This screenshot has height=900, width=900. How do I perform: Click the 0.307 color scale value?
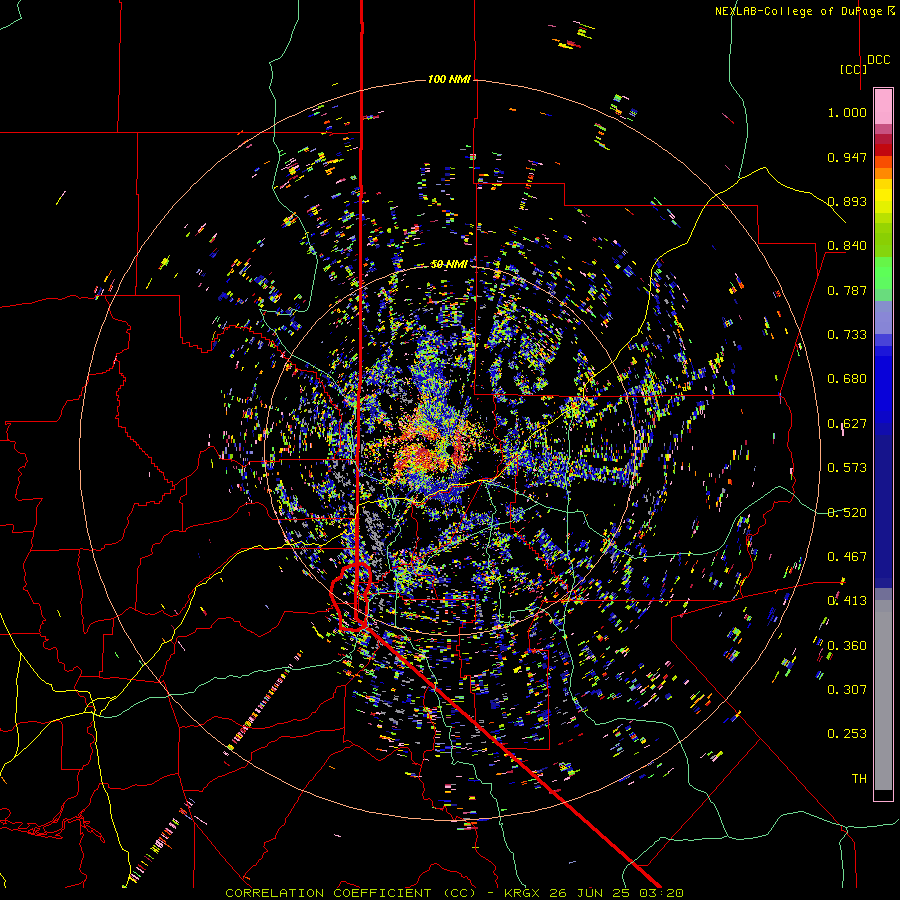tap(847, 690)
